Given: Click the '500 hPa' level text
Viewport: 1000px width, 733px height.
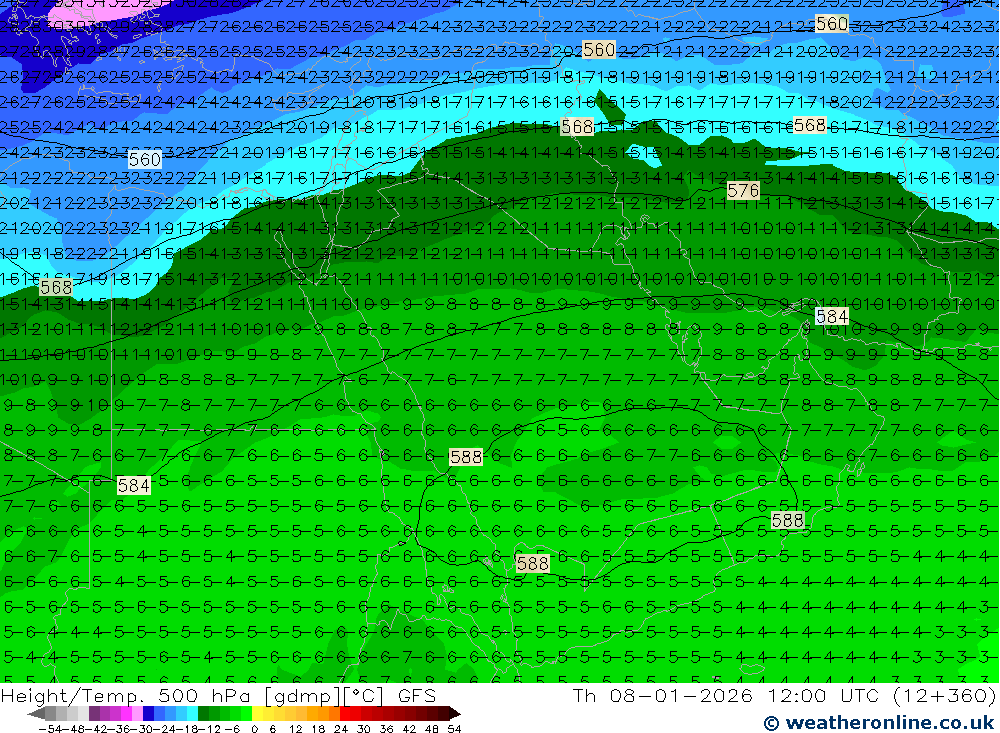Looking at the screenshot, I should [203, 696].
